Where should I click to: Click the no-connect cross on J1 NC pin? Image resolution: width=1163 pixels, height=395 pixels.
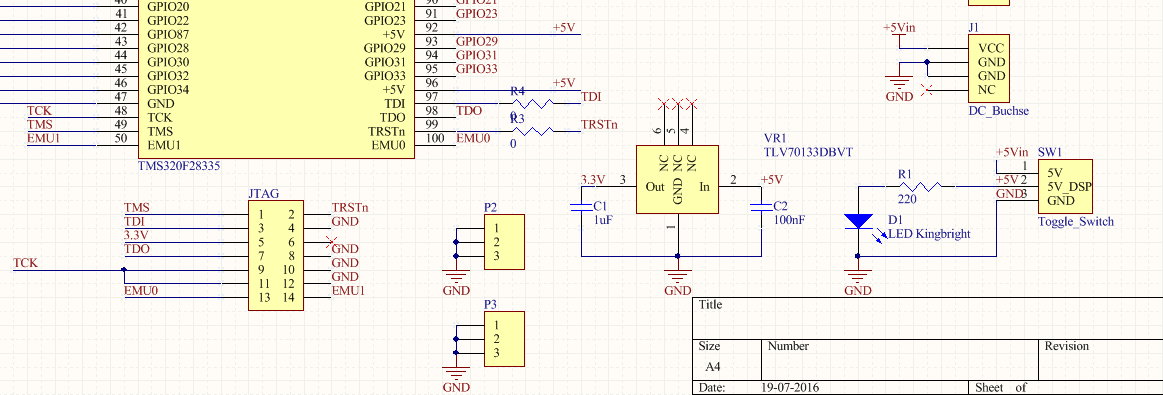(926, 90)
